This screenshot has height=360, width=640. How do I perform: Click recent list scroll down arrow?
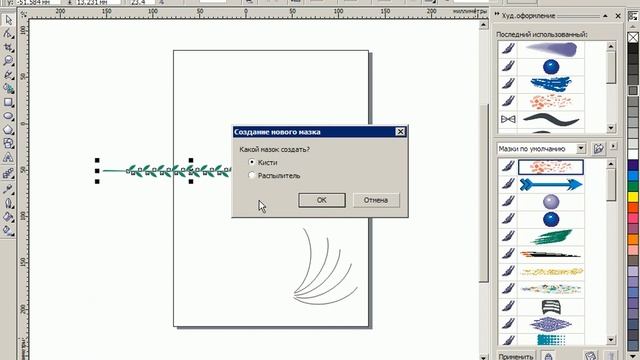(611, 128)
